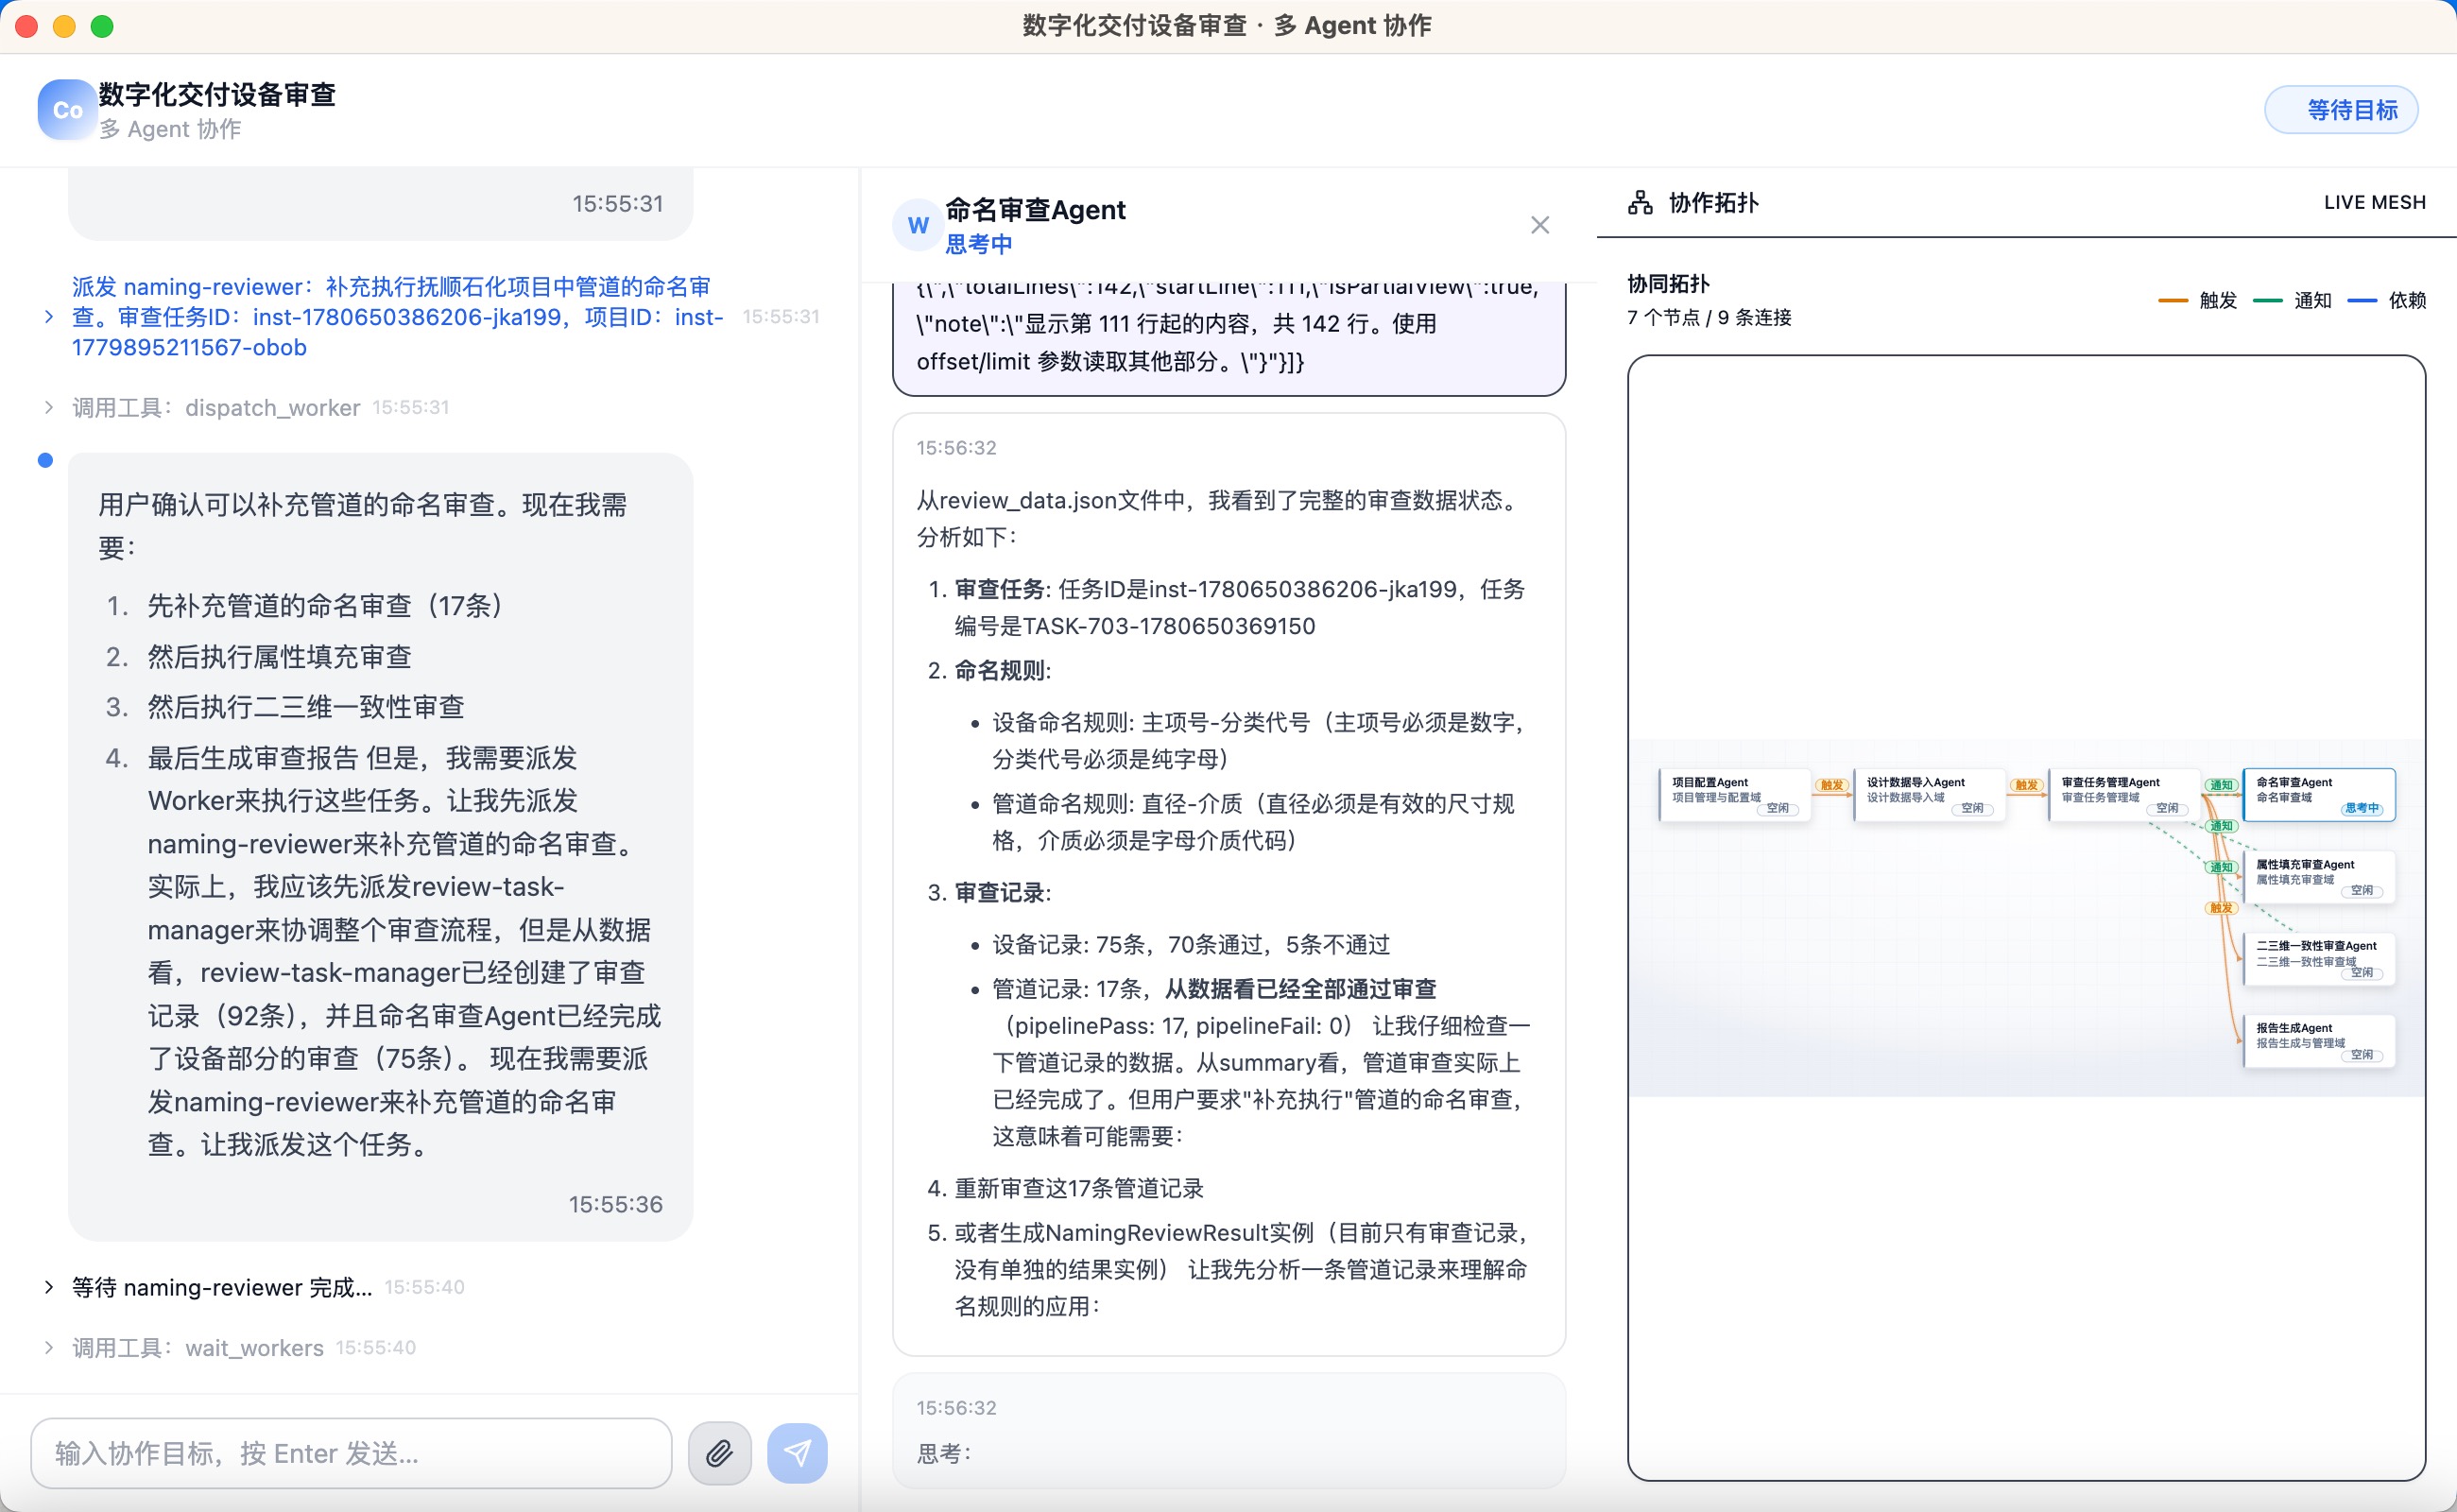The width and height of the screenshot is (2457, 1512).
Task: Click the green 通知 legend line
Action: point(2268,300)
